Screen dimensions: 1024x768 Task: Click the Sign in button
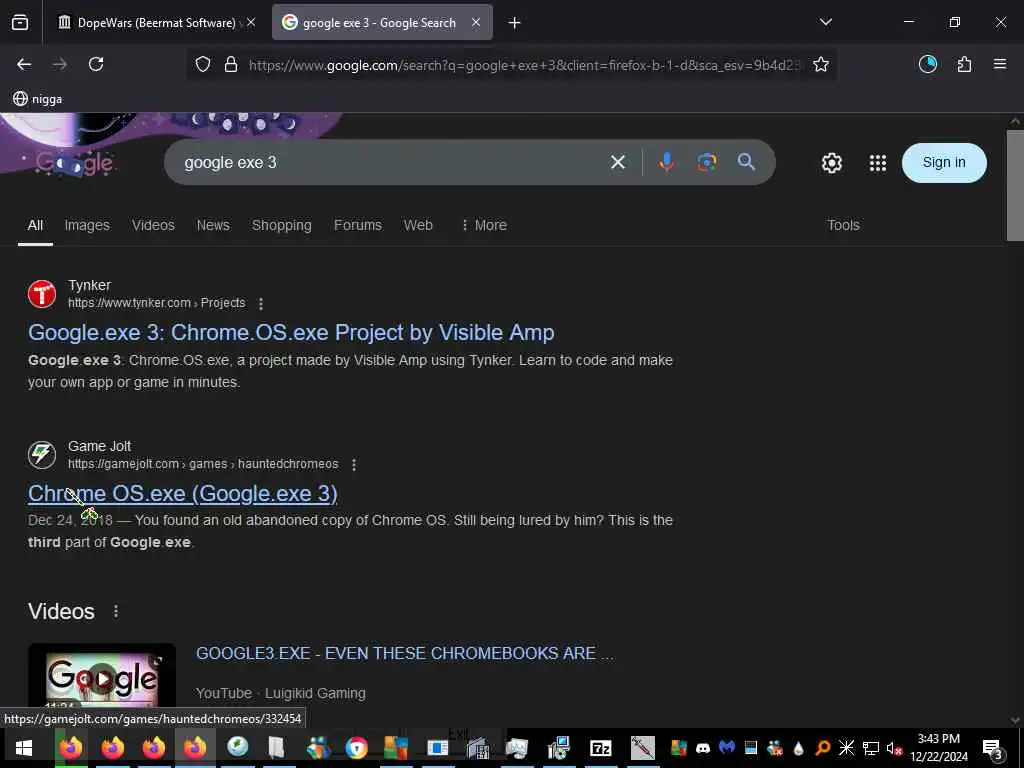click(944, 163)
